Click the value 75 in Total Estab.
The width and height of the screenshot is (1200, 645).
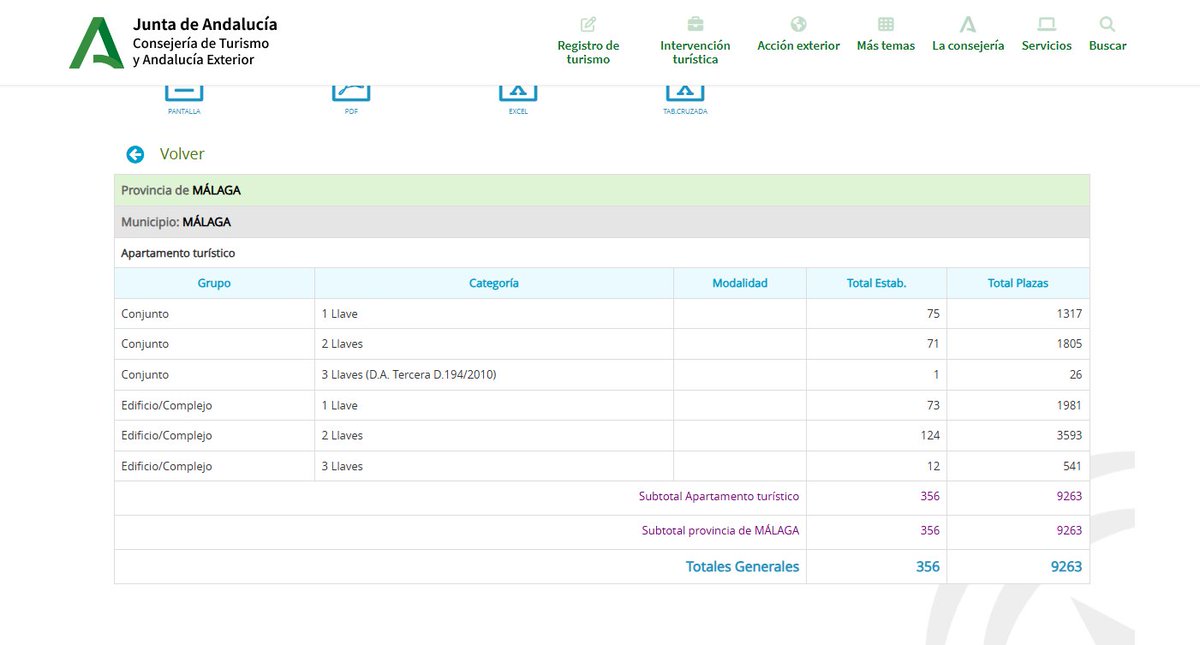click(x=933, y=314)
